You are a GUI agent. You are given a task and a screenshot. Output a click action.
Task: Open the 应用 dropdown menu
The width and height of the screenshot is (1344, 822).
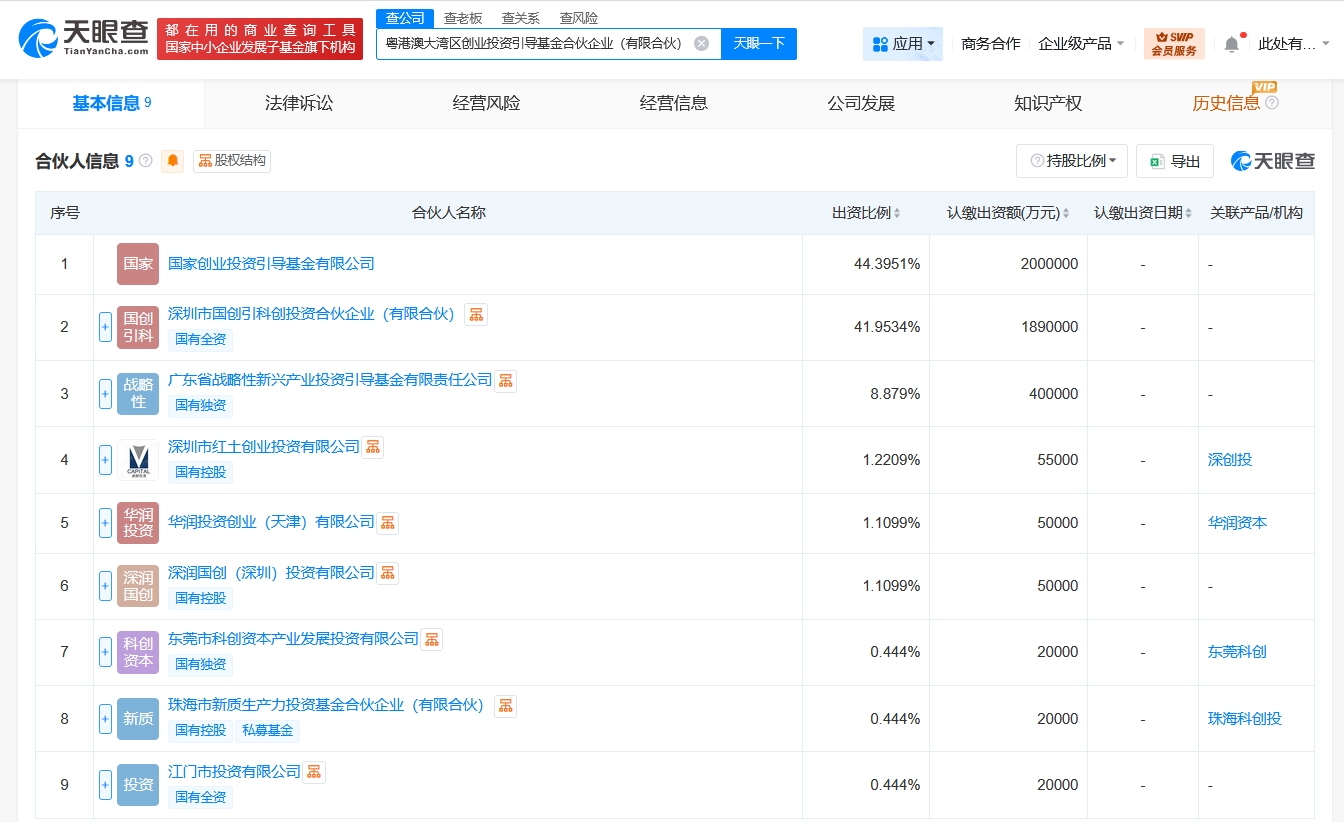pos(903,44)
